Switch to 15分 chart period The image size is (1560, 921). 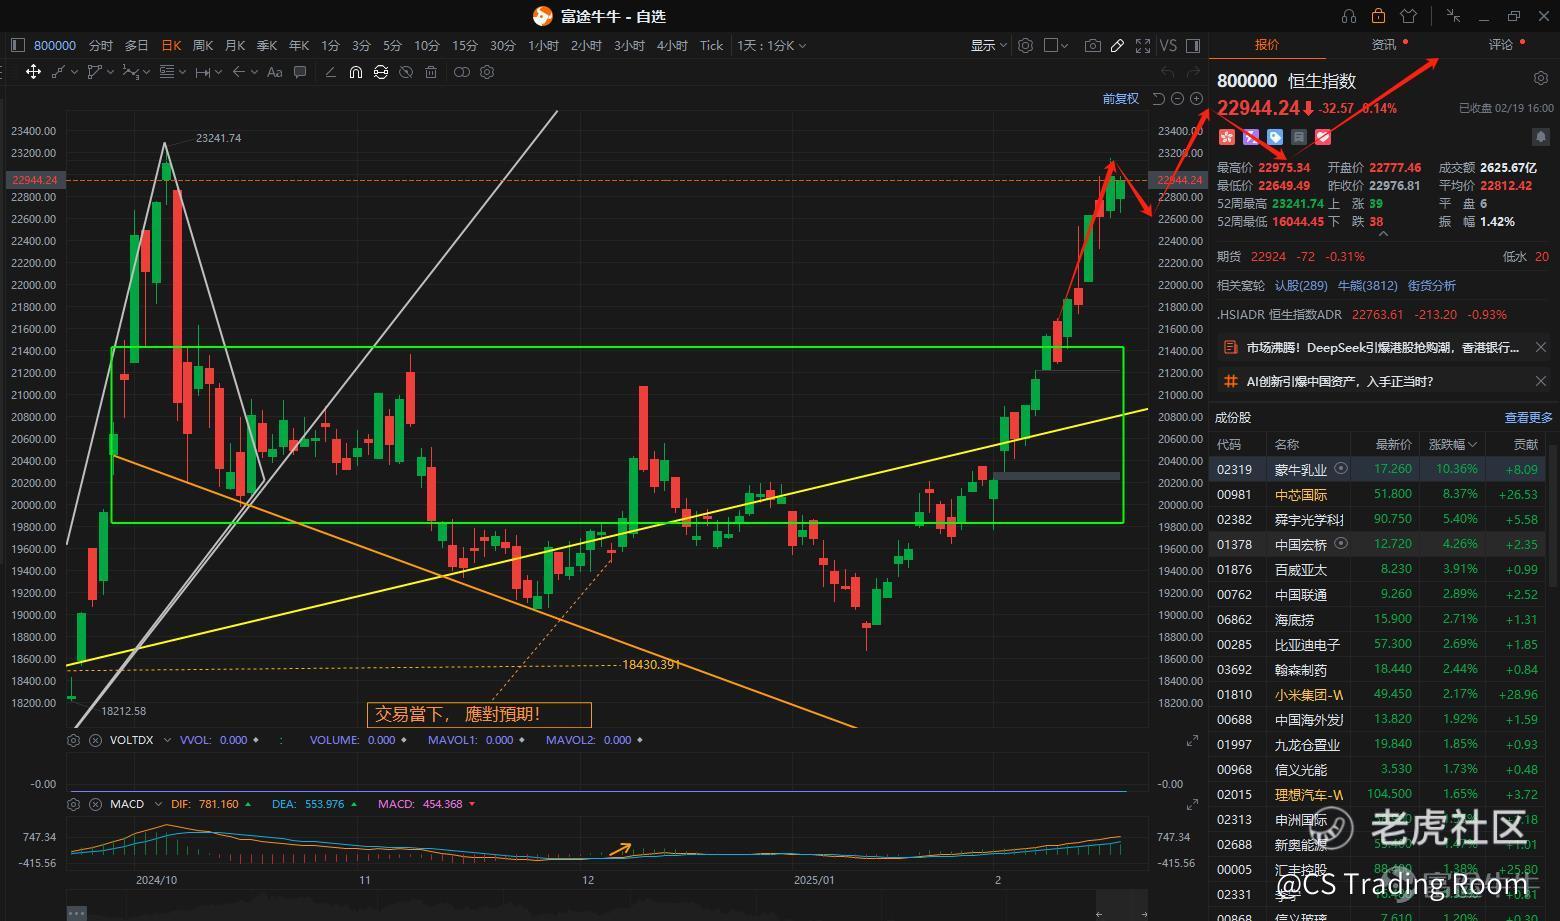pyautogui.click(x=464, y=45)
